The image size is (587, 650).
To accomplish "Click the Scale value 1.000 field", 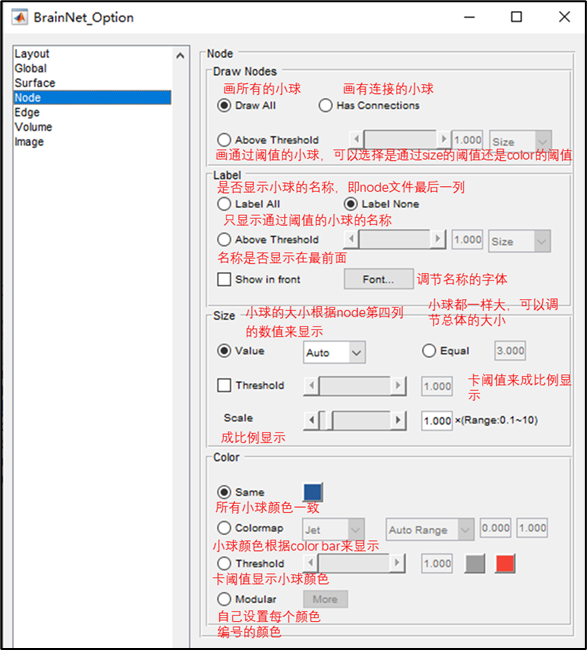I will pos(437,421).
